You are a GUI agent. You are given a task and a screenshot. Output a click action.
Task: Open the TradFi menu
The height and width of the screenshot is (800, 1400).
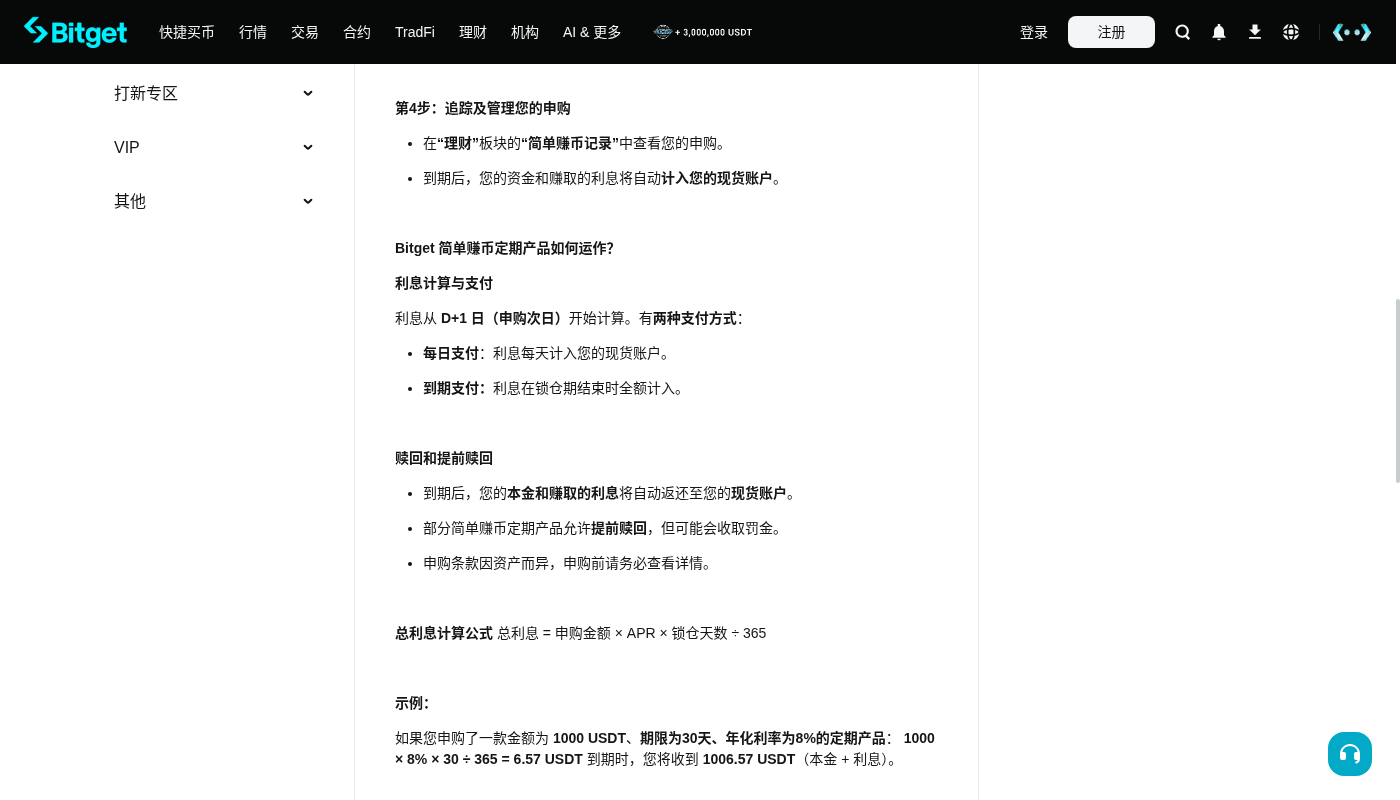[415, 32]
